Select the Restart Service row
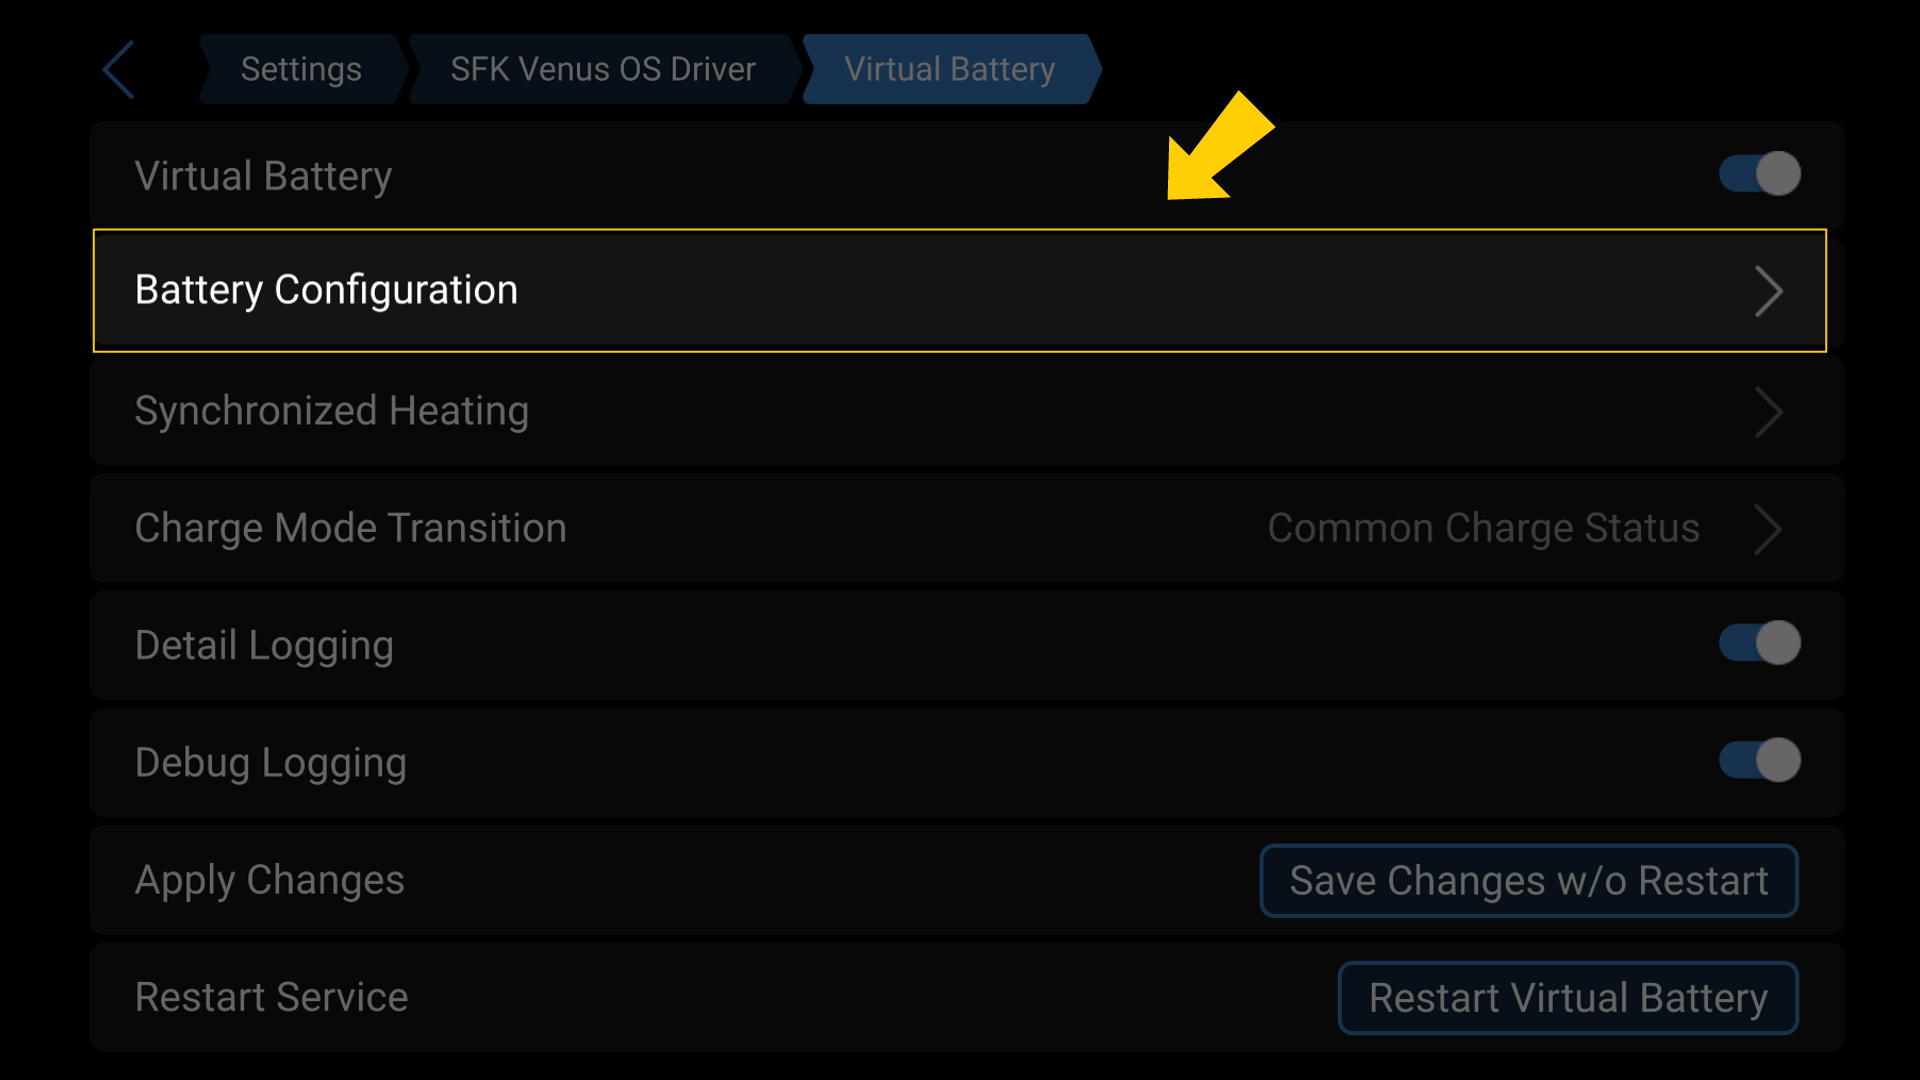Viewport: 1920px width, 1080px height. [x=272, y=997]
